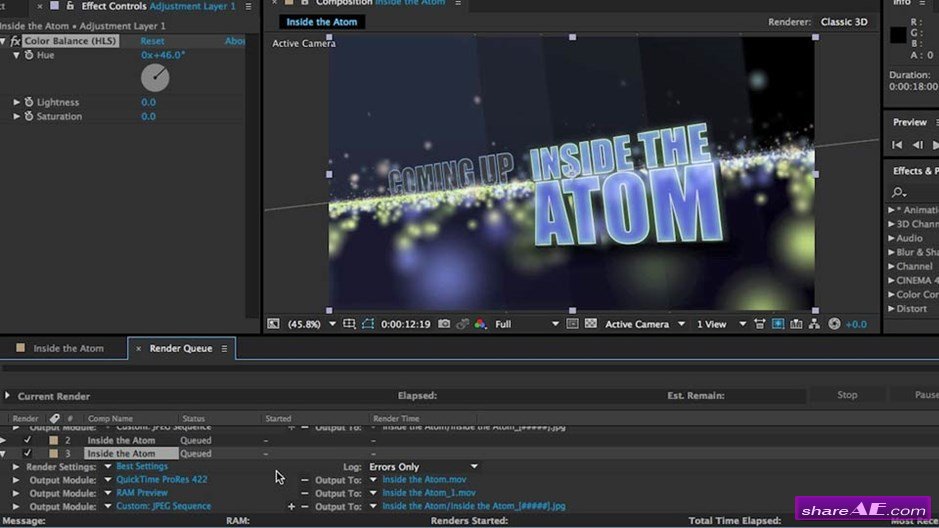This screenshot has height=528, width=939.
Task: Open Output To dropdown for JPEG sequence
Action: coord(373,506)
